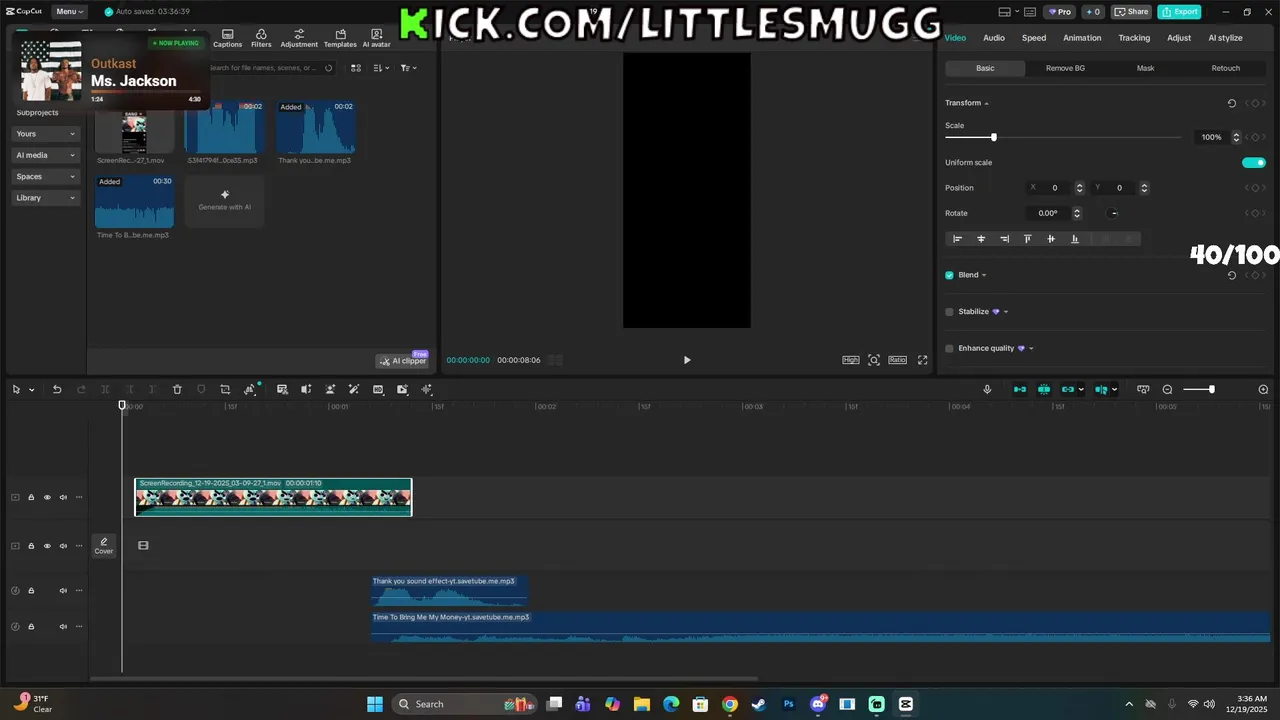The width and height of the screenshot is (1280, 720).
Task: Reset the Transform settings
Action: click(x=1232, y=103)
